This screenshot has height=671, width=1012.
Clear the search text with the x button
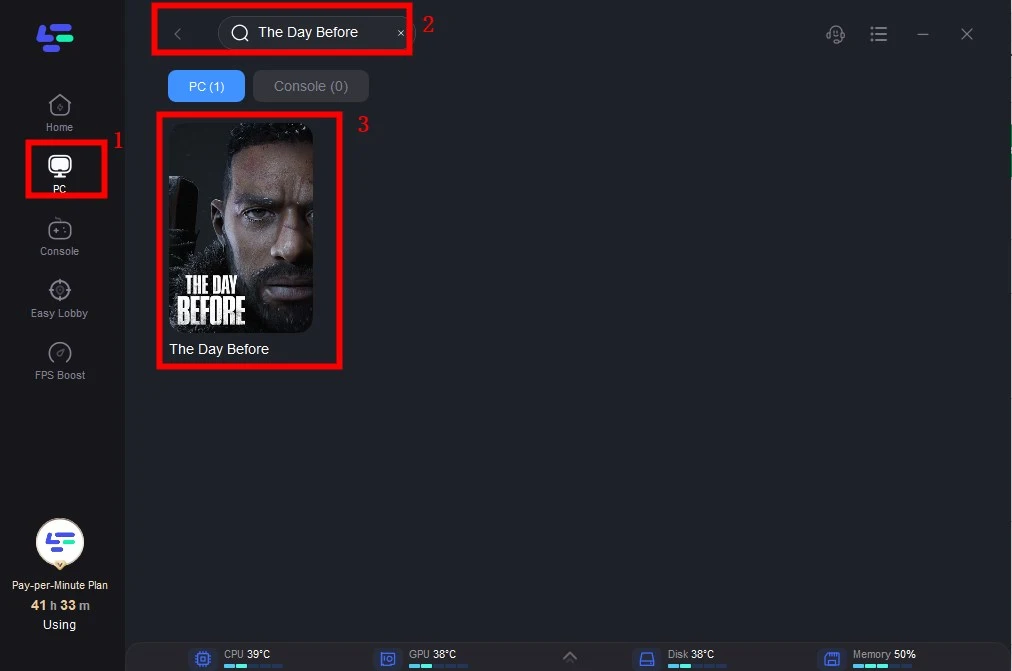[x=401, y=33]
